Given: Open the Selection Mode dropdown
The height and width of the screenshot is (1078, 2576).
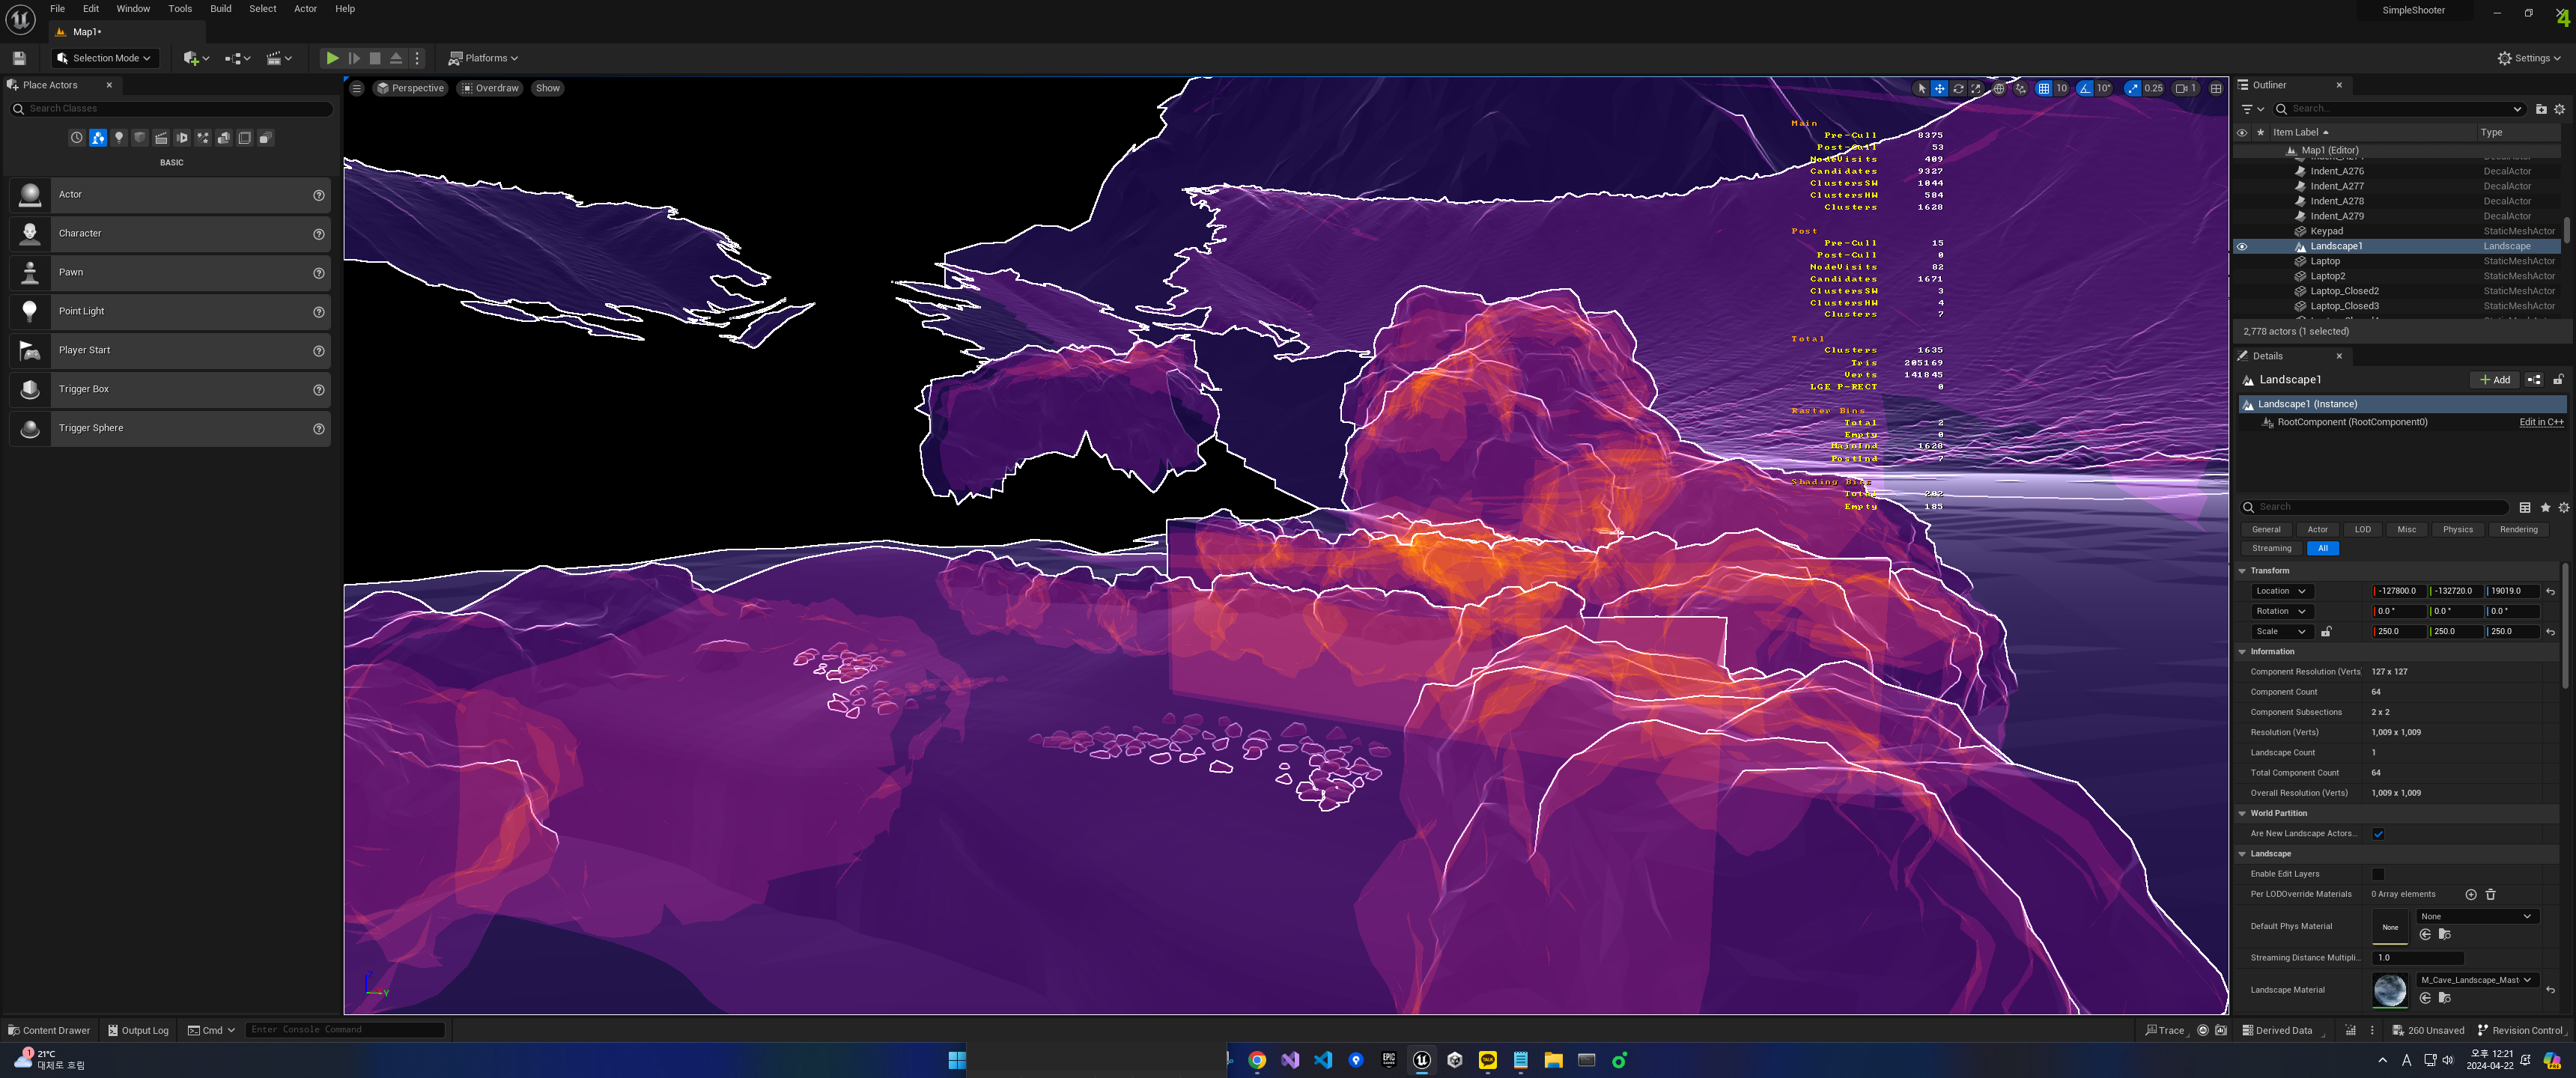Looking at the screenshot, I should click(x=105, y=58).
